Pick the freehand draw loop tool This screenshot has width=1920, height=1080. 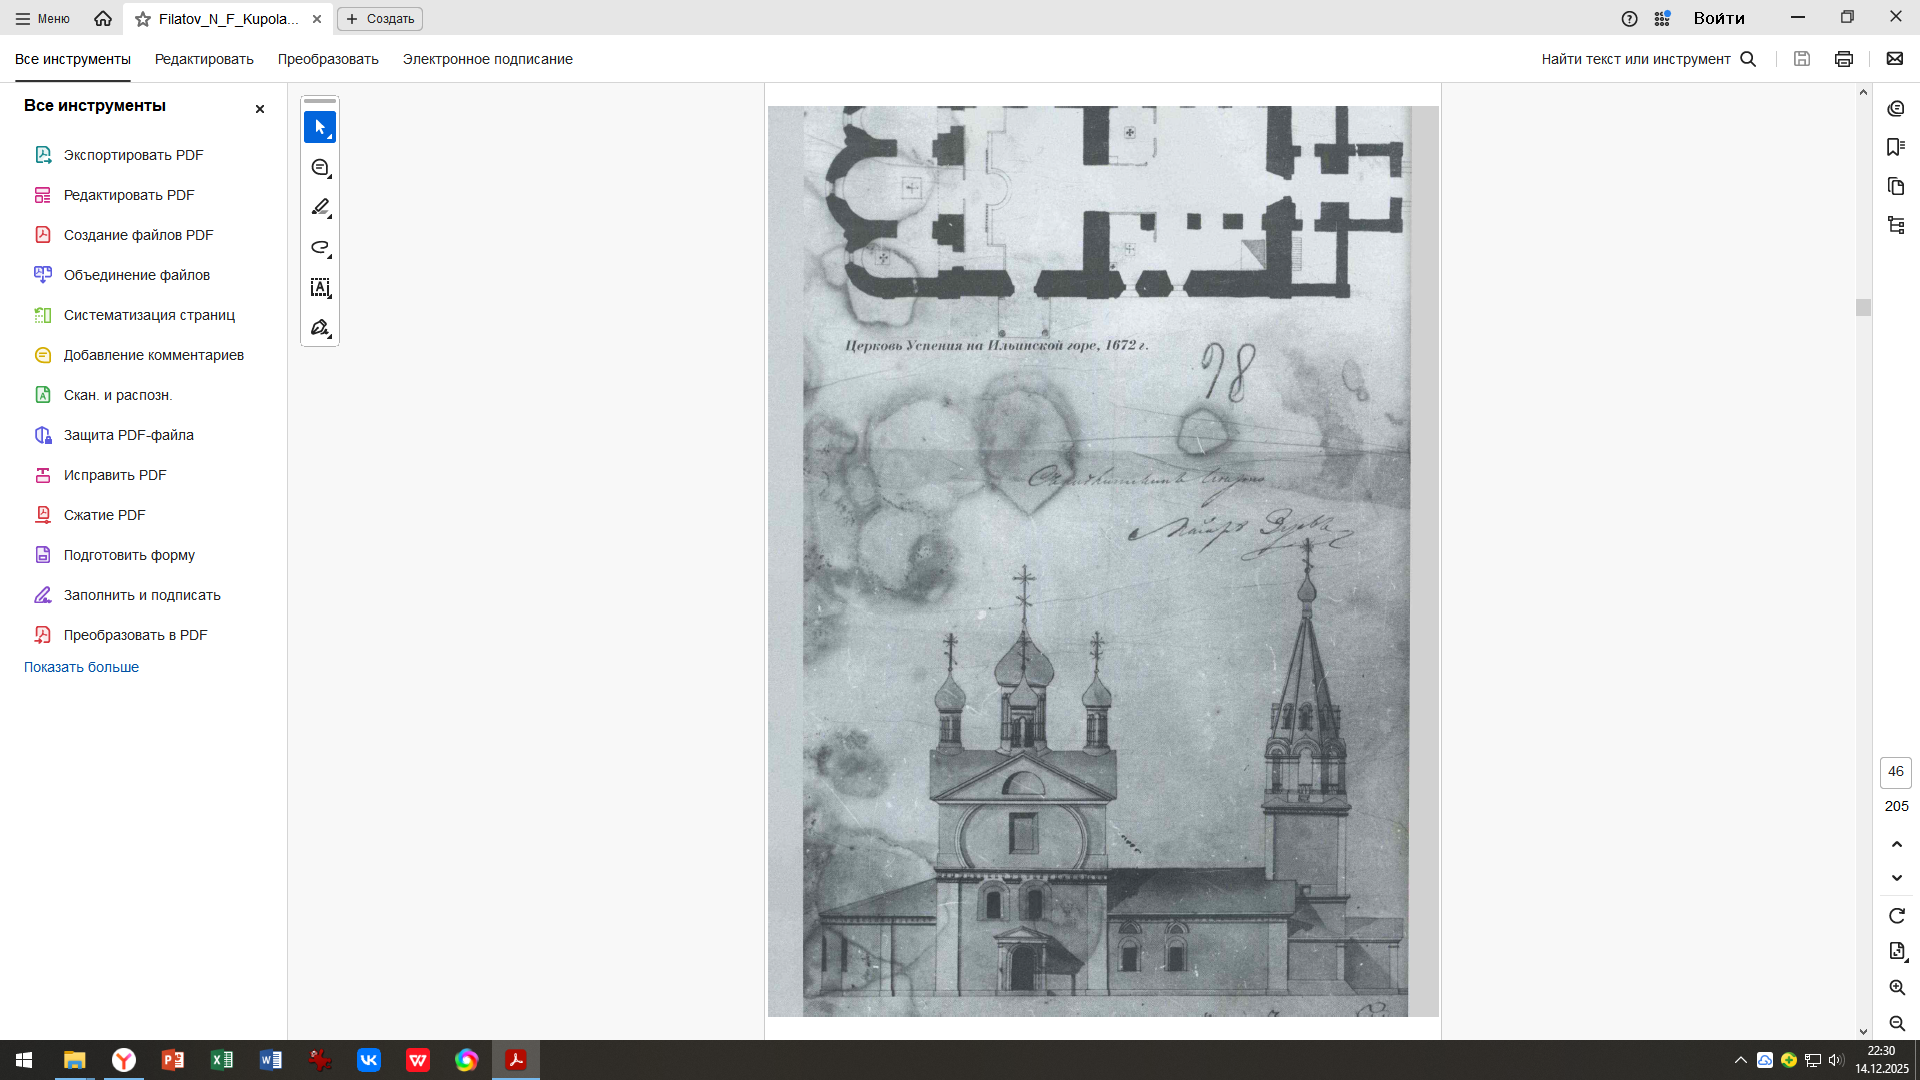pos(320,248)
